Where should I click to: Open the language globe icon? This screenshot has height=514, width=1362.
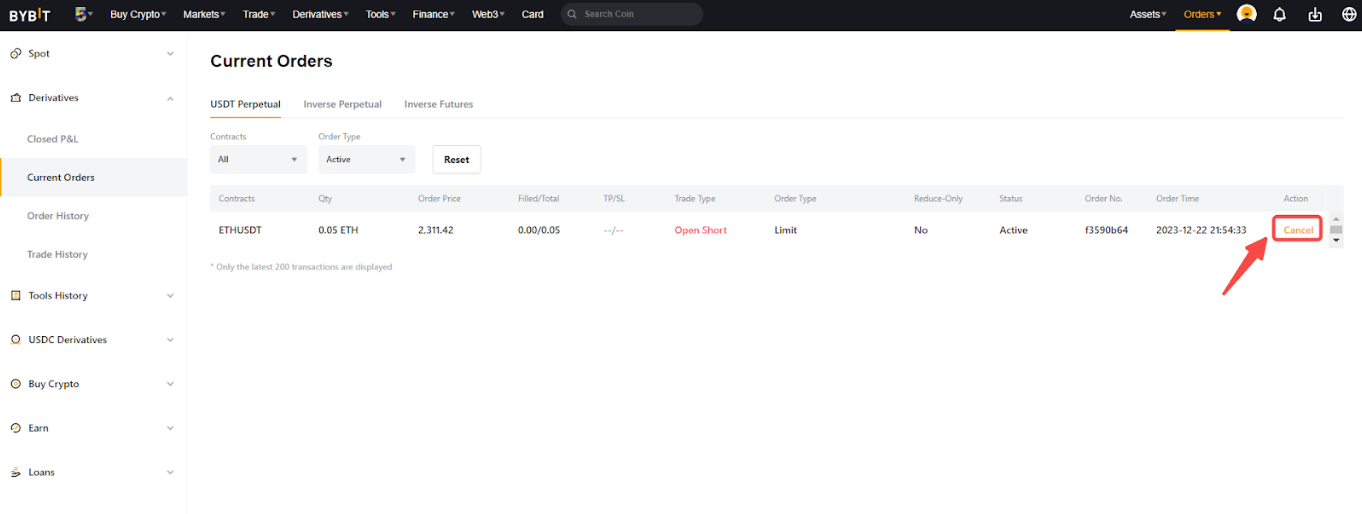coord(1348,14)
